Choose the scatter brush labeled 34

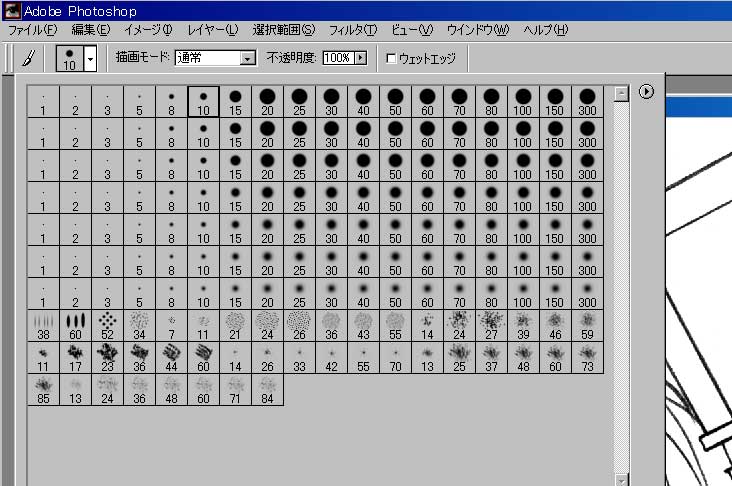pyautogui.click(x=140, y=326)
